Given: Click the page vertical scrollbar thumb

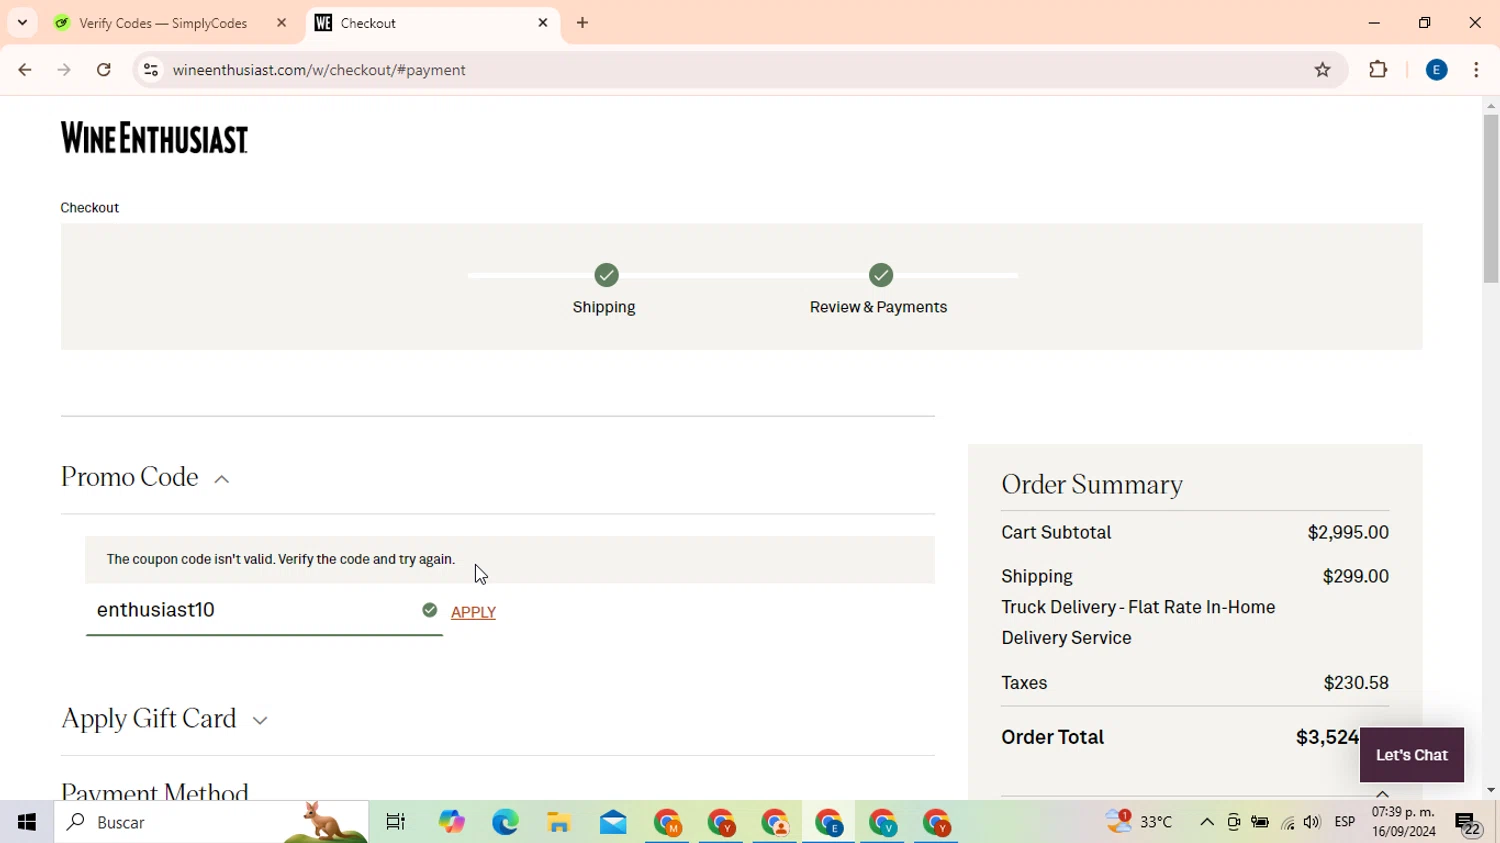Looking at the screenshot, I should pyautogui.click(x=1491, y=198).
